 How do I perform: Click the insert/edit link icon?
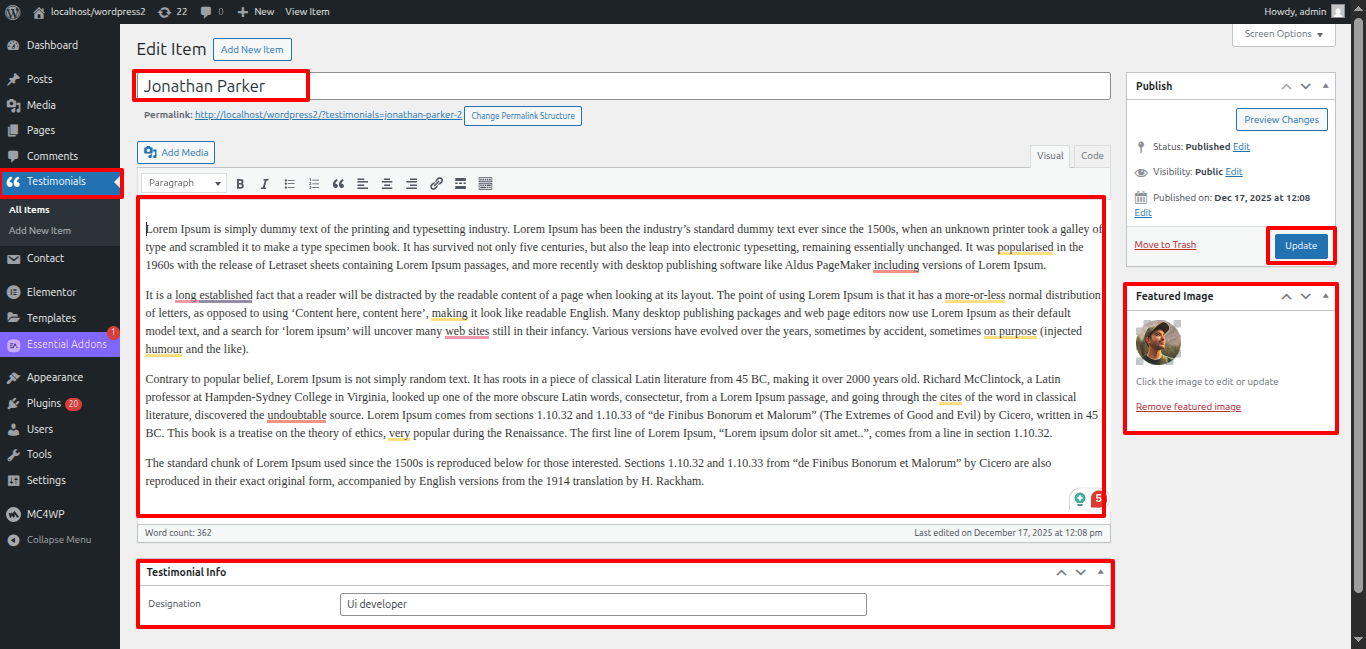436,184
